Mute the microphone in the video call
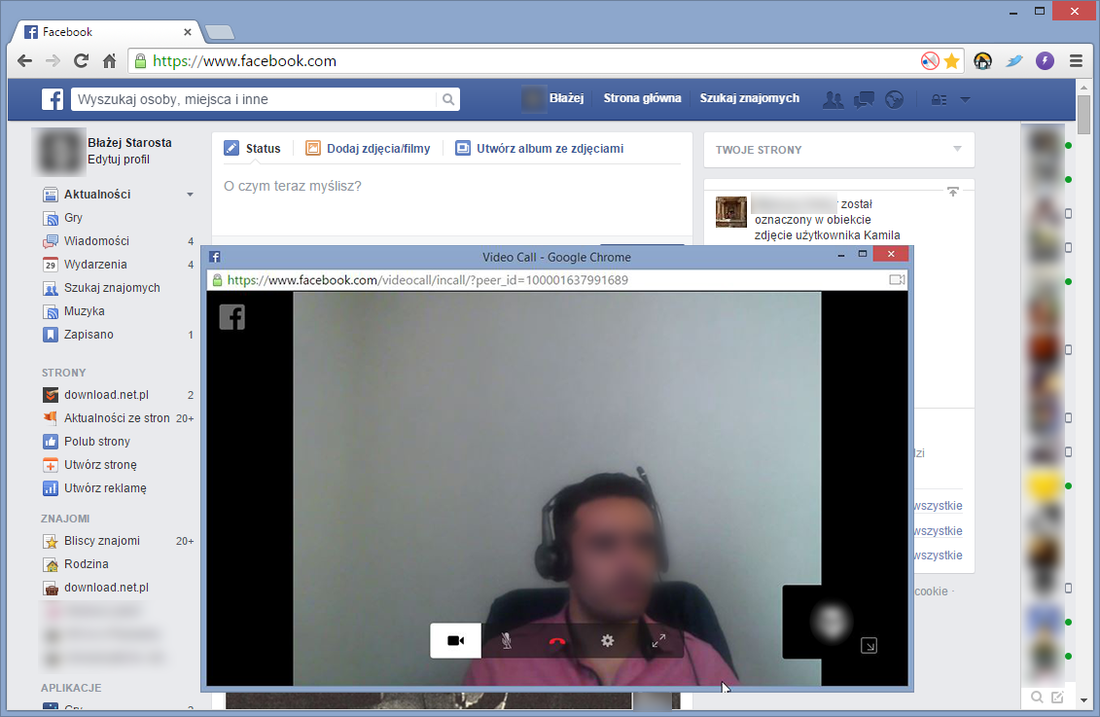Image resolution: width=1100 pixels, height=717 pixels. point(507,641)
